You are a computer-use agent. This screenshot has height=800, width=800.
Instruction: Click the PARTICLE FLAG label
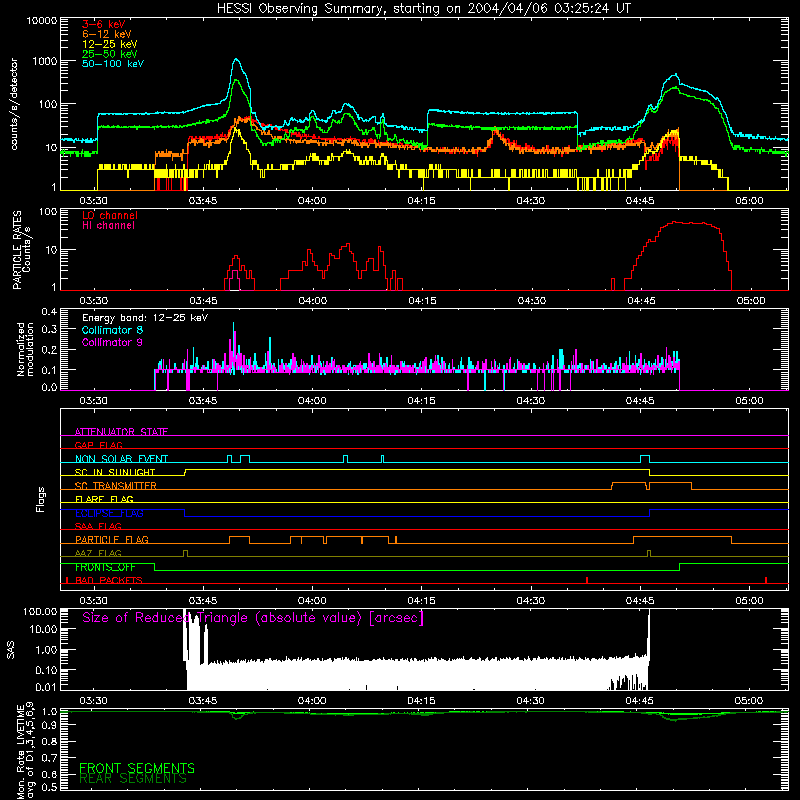point(112,539)
